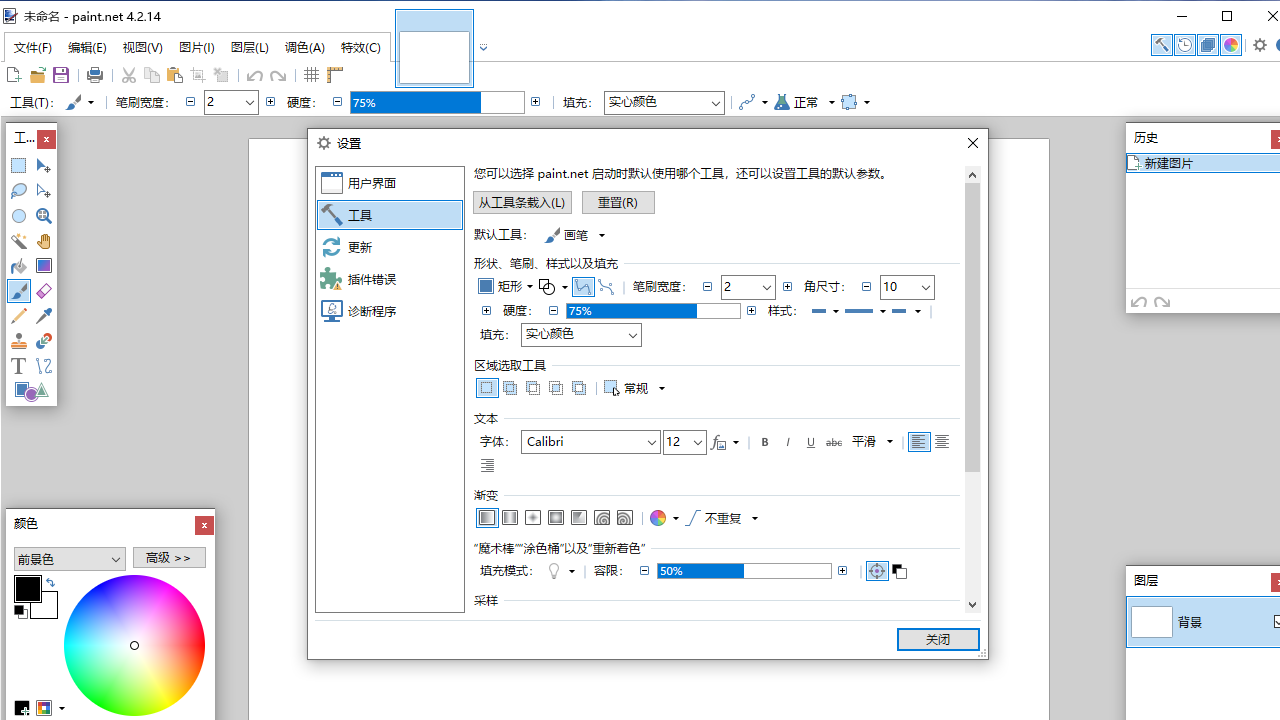Toggle underline text formatting
The width and height of the screenshot is (1280, 720).
tap(810, 441)
